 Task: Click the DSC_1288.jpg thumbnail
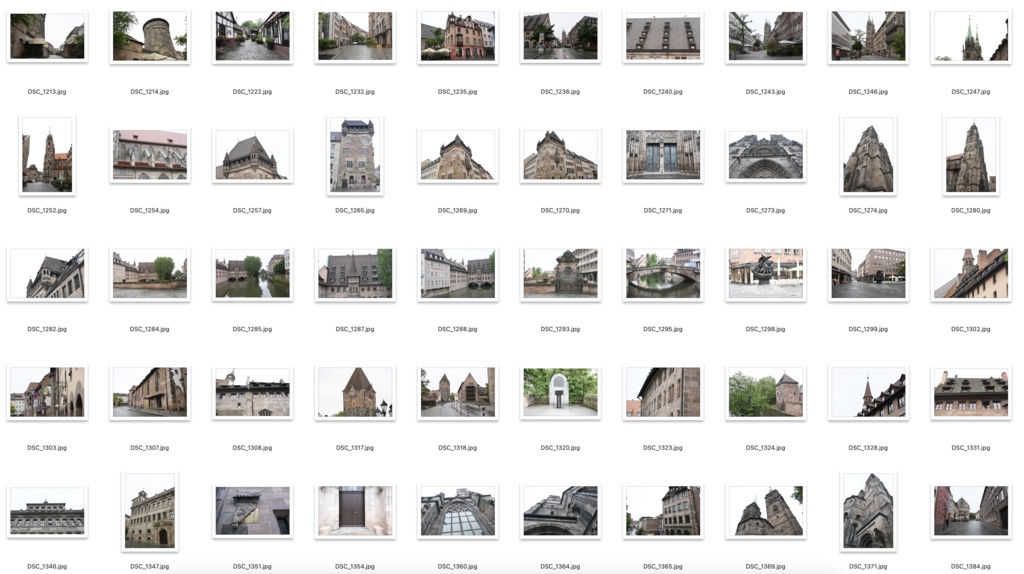[457, 274]
